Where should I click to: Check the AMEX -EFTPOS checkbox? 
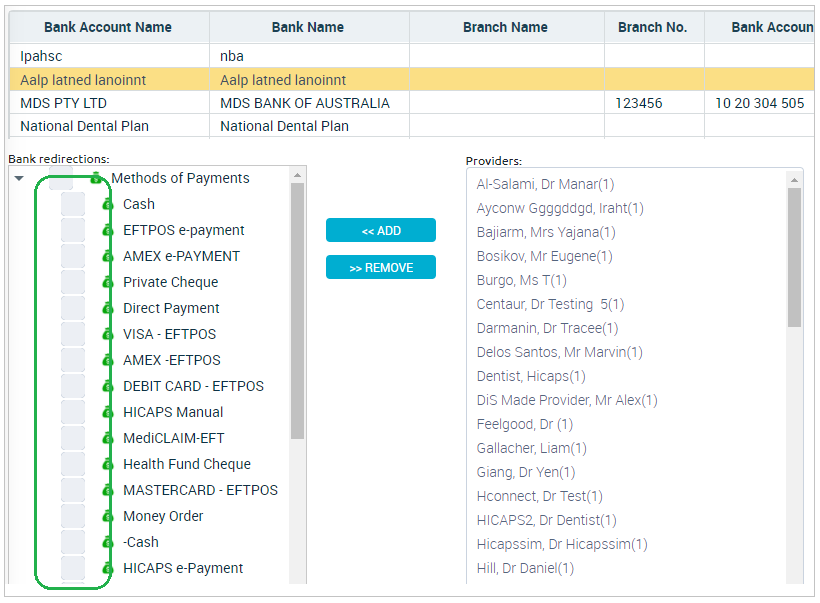(73, 360)
